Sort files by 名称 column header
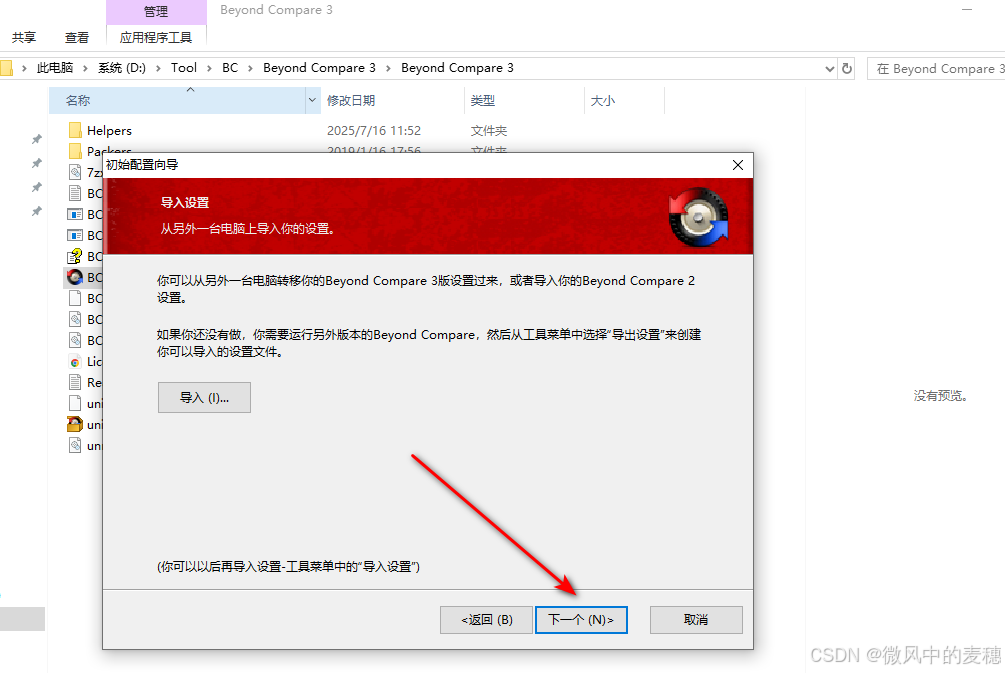Image resolution: width=1005 pixels, height=673 pixels. tap(177, 101)
